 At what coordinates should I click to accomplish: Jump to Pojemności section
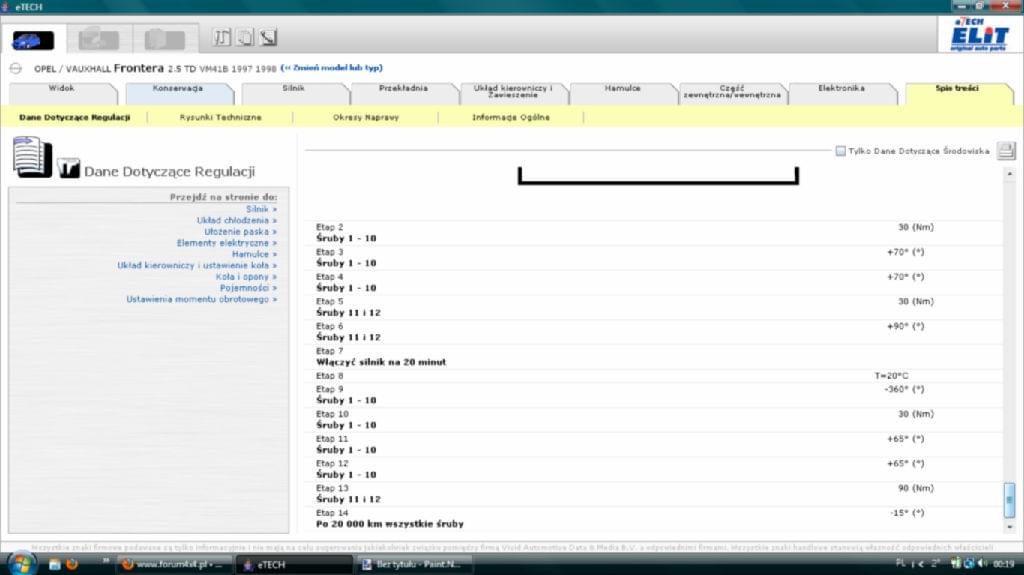pyautogui.click(x=248, y=288)
